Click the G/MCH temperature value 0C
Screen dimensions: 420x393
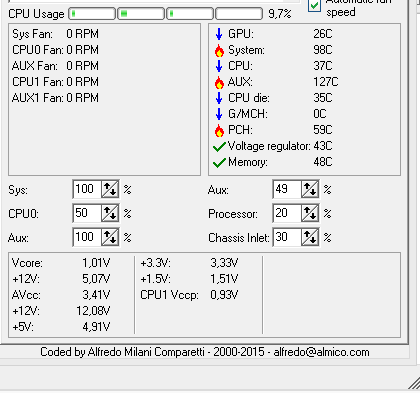(320, 114)
